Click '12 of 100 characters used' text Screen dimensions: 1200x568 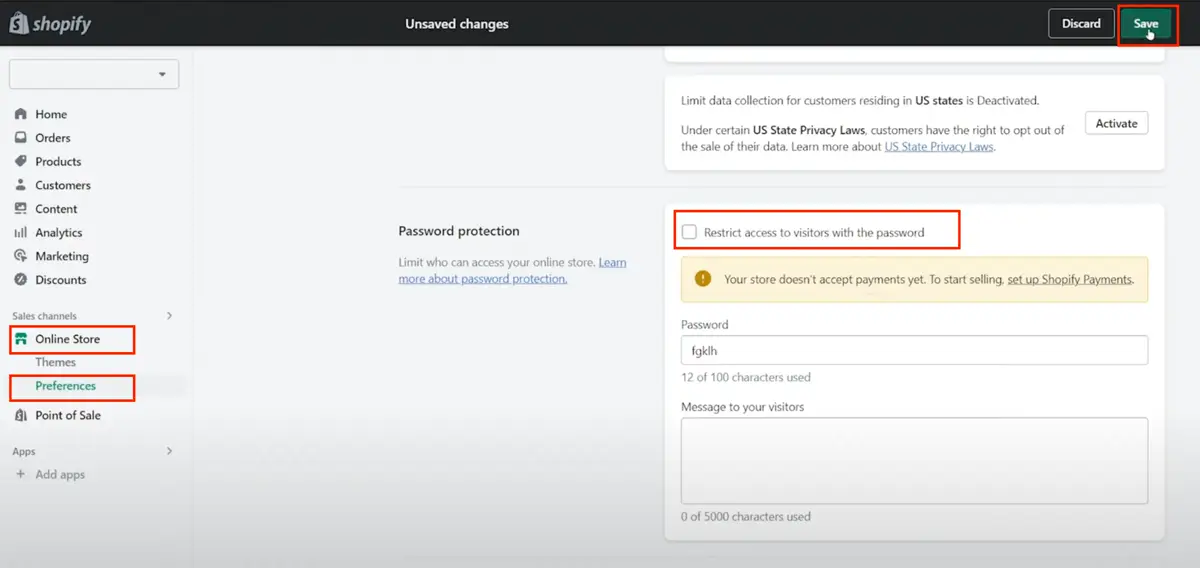click(x=746, y=378)
